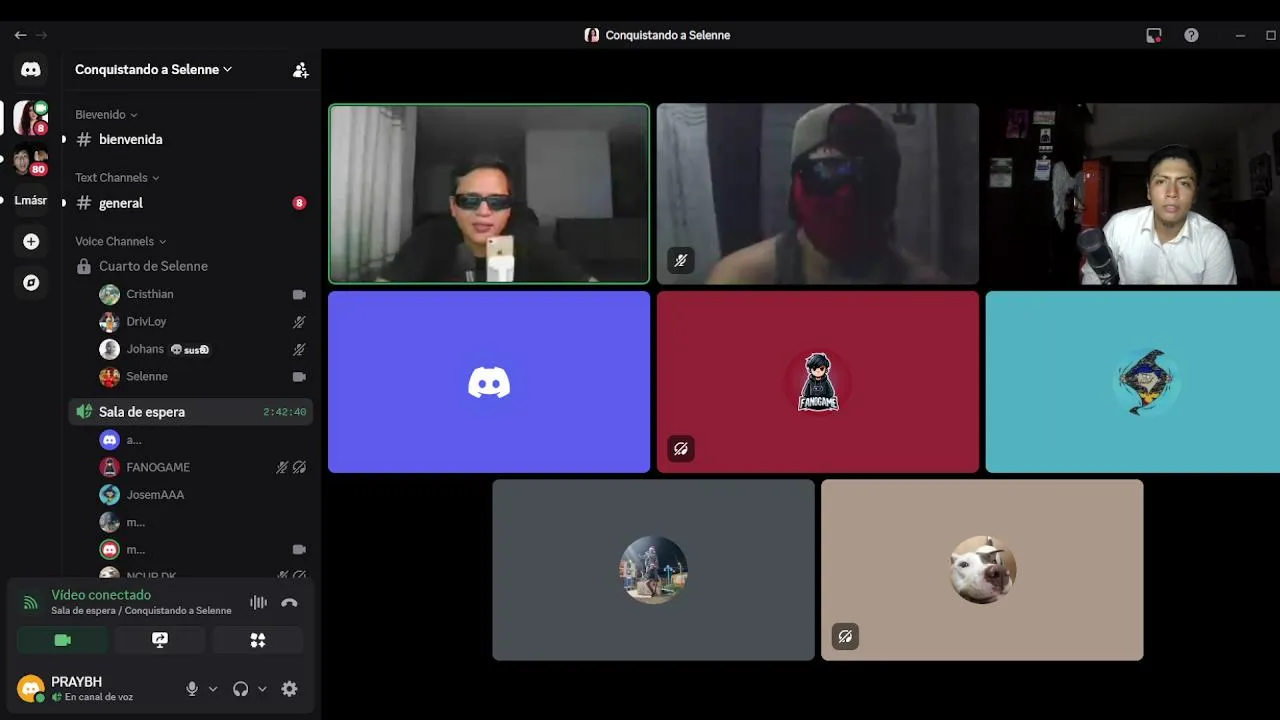Open headphone output options arrow
1280x720 pixels.
pos(262,689)
